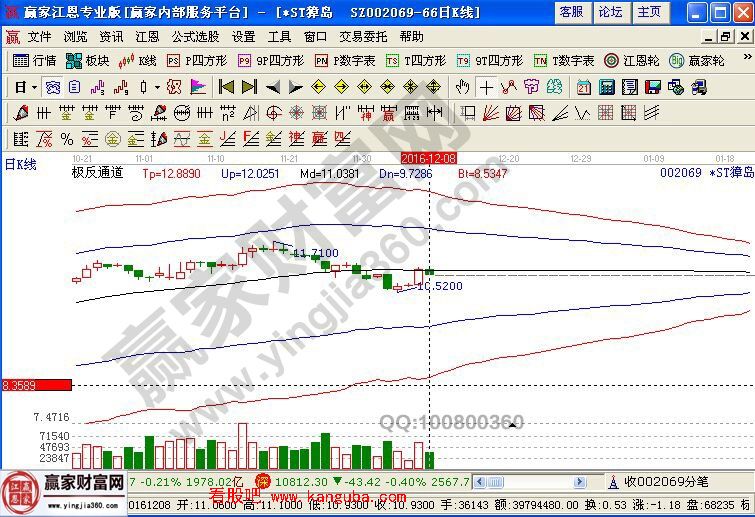Open the 江恩 menu
Screen dimensions: 755x517
point(147,37)
